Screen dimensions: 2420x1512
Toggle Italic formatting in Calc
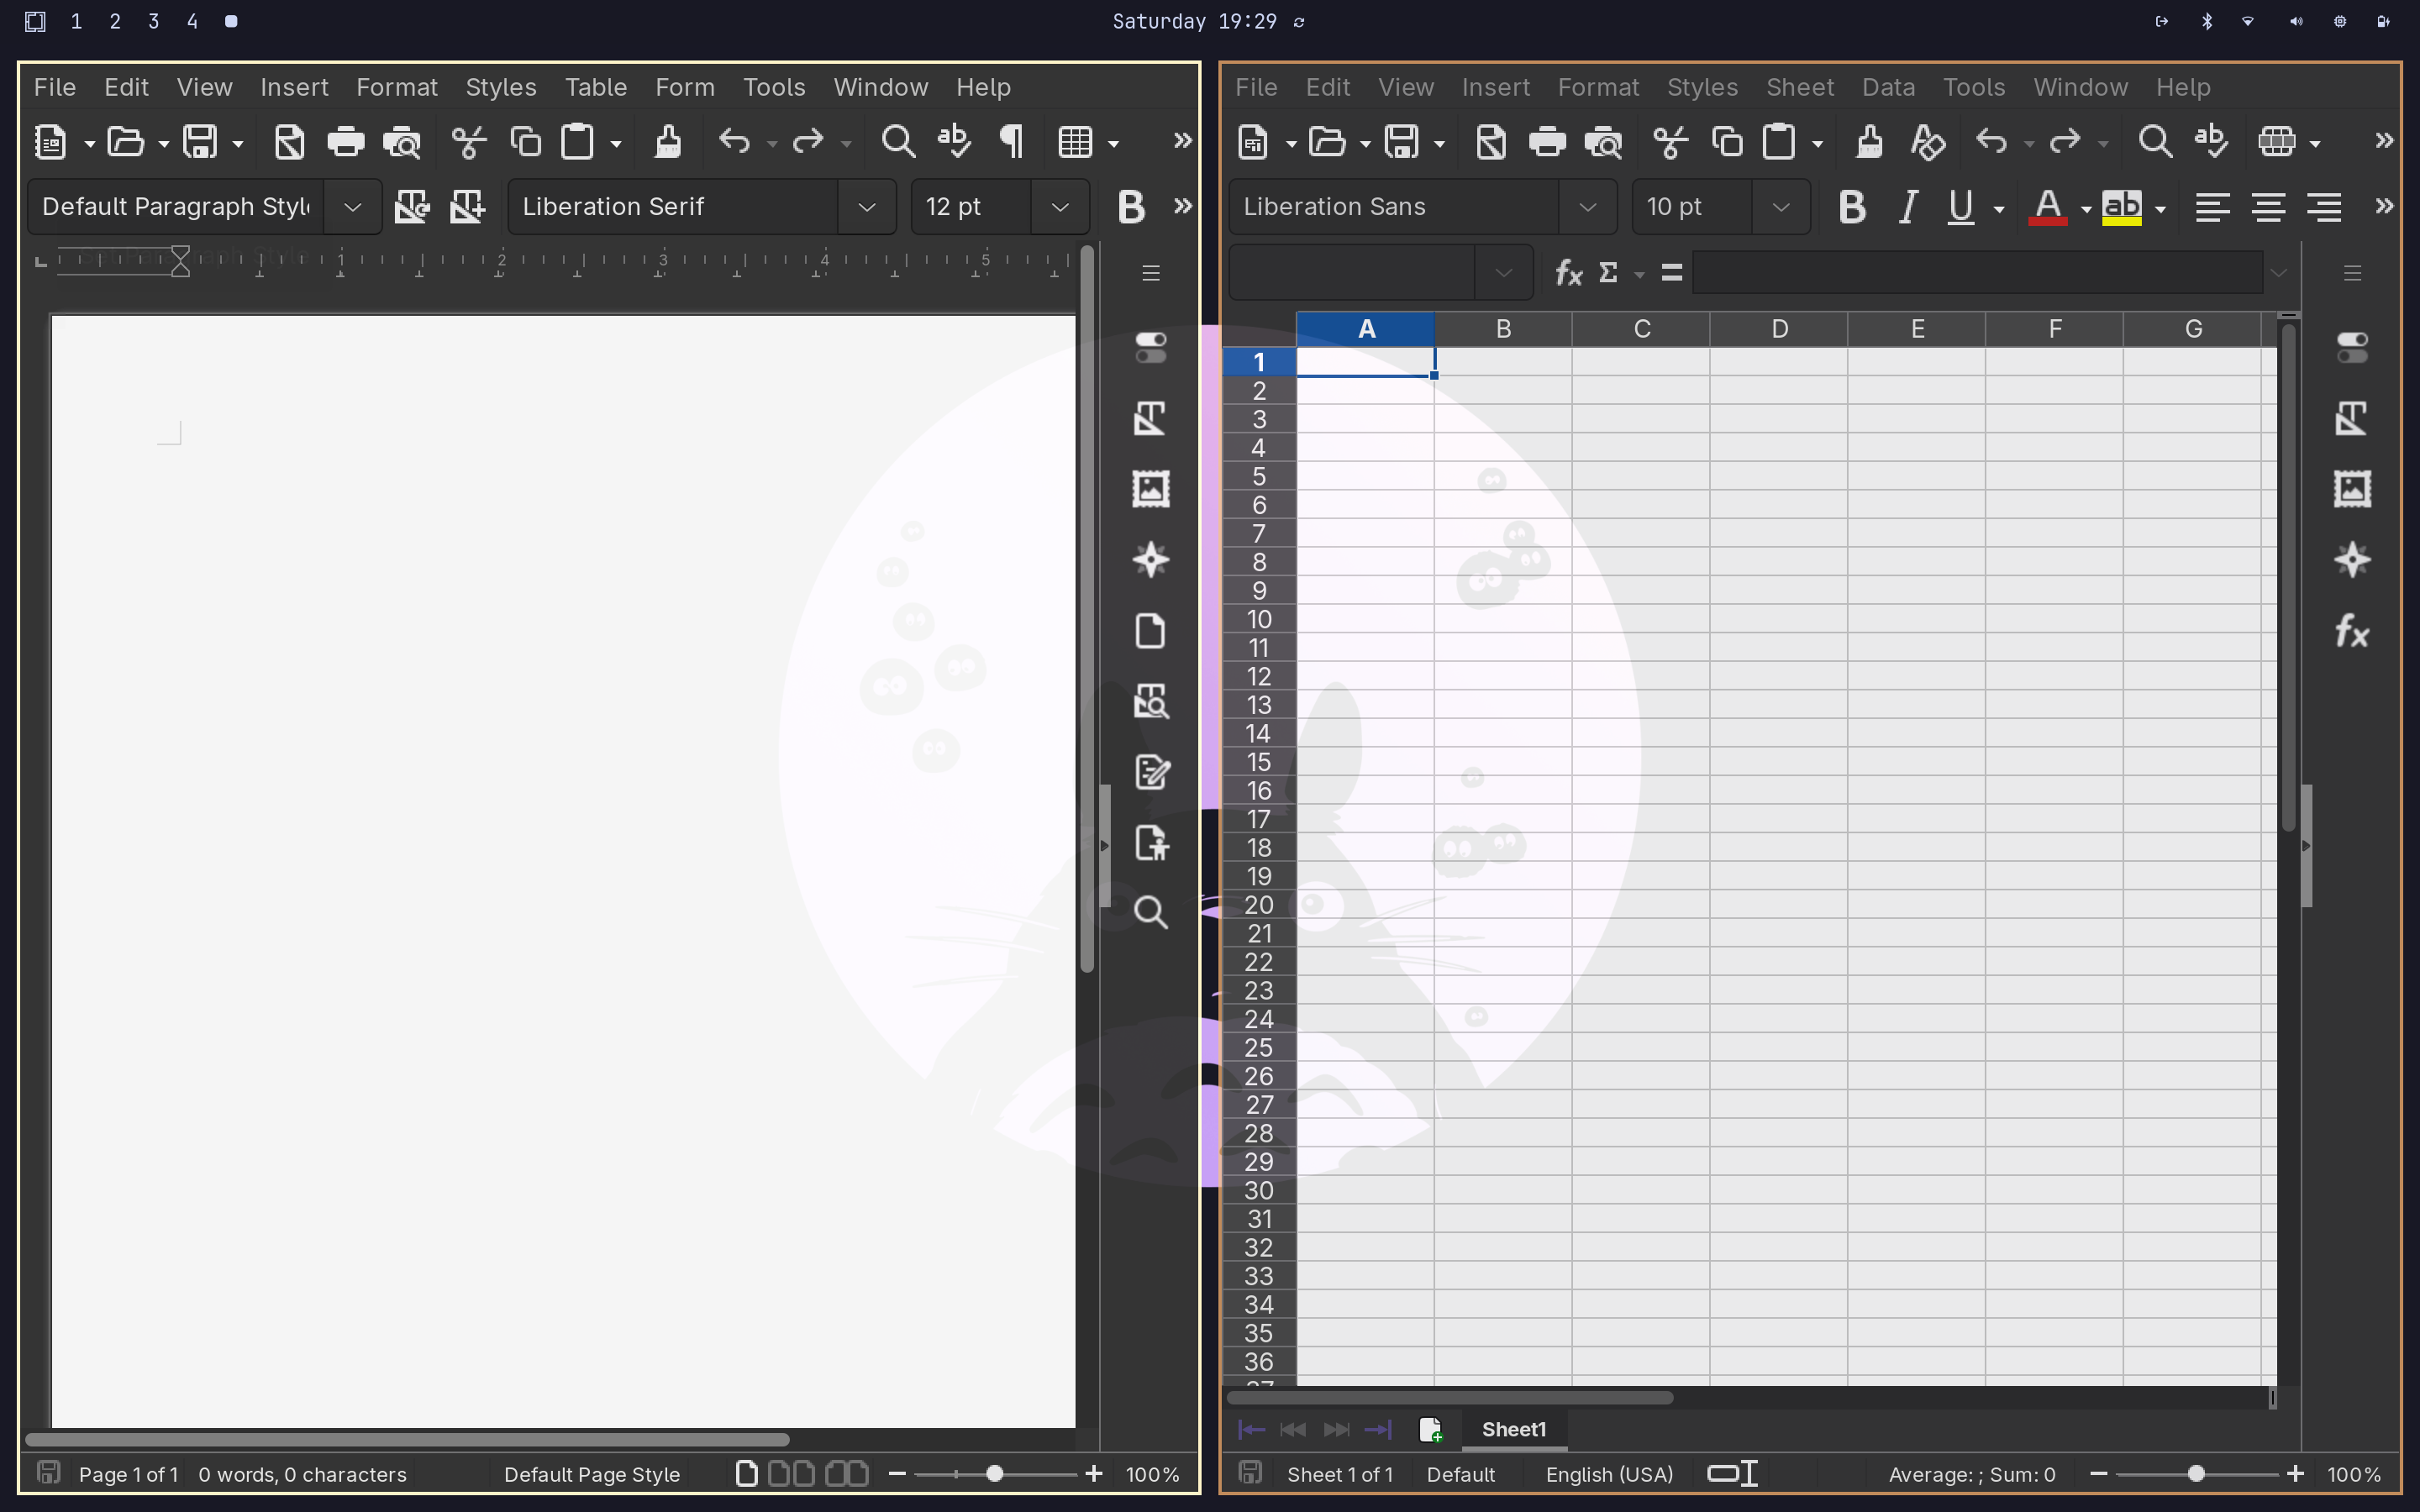click(1908, 207)
